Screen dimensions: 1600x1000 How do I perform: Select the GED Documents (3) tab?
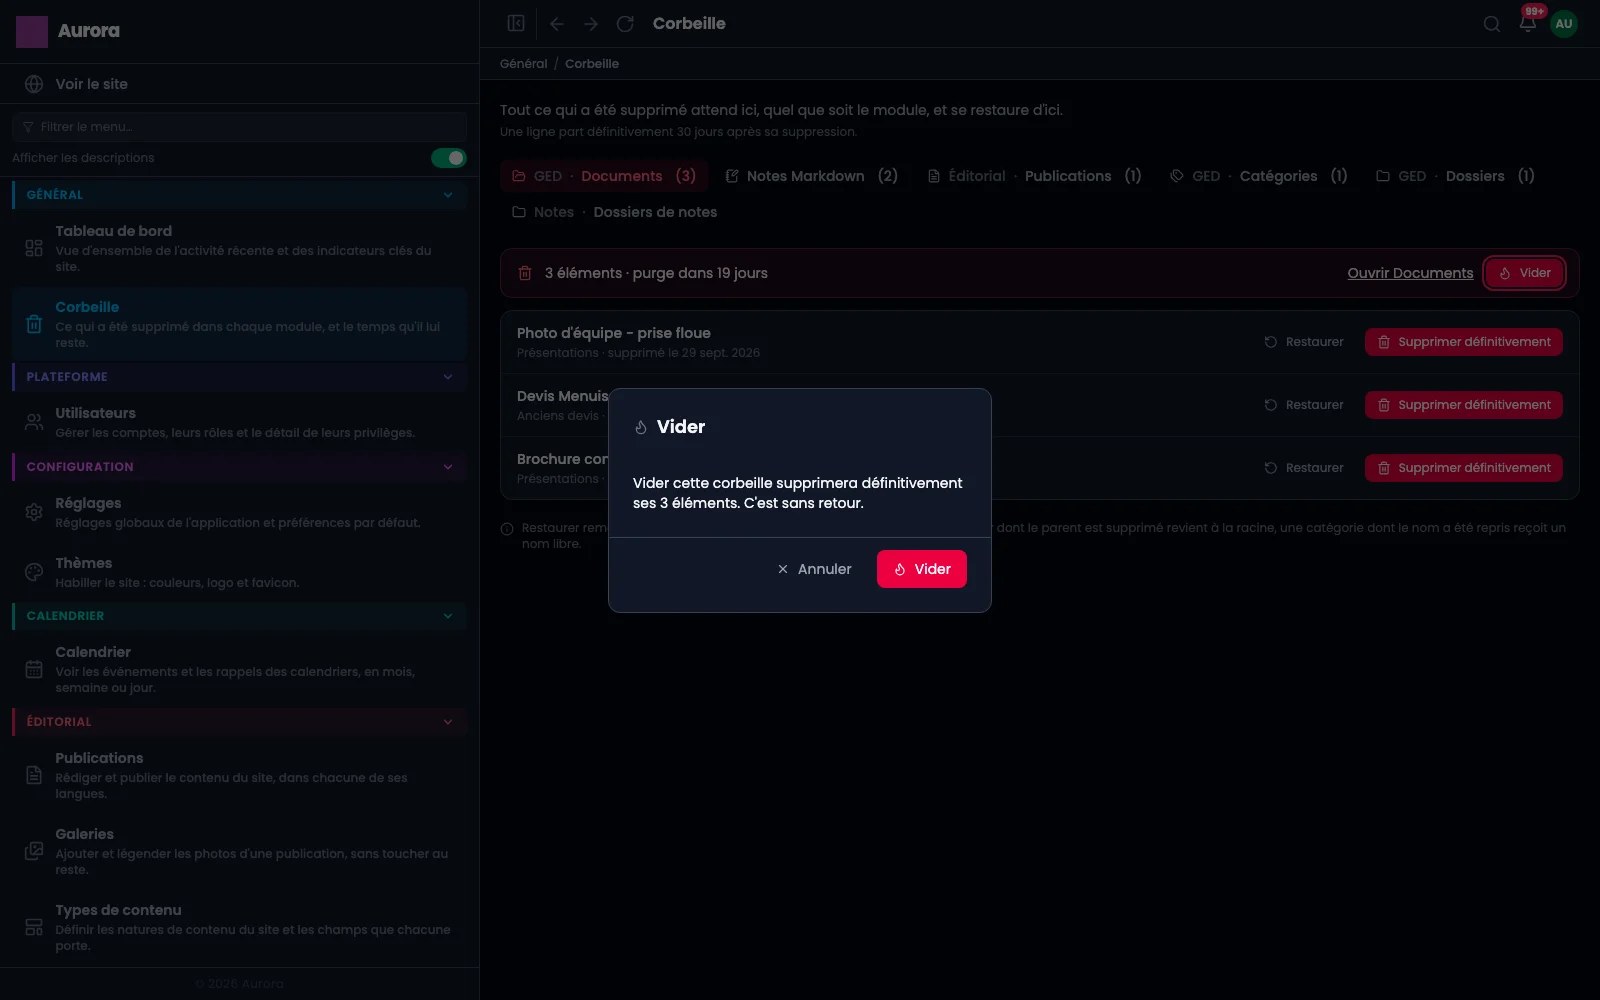point(604,176)
